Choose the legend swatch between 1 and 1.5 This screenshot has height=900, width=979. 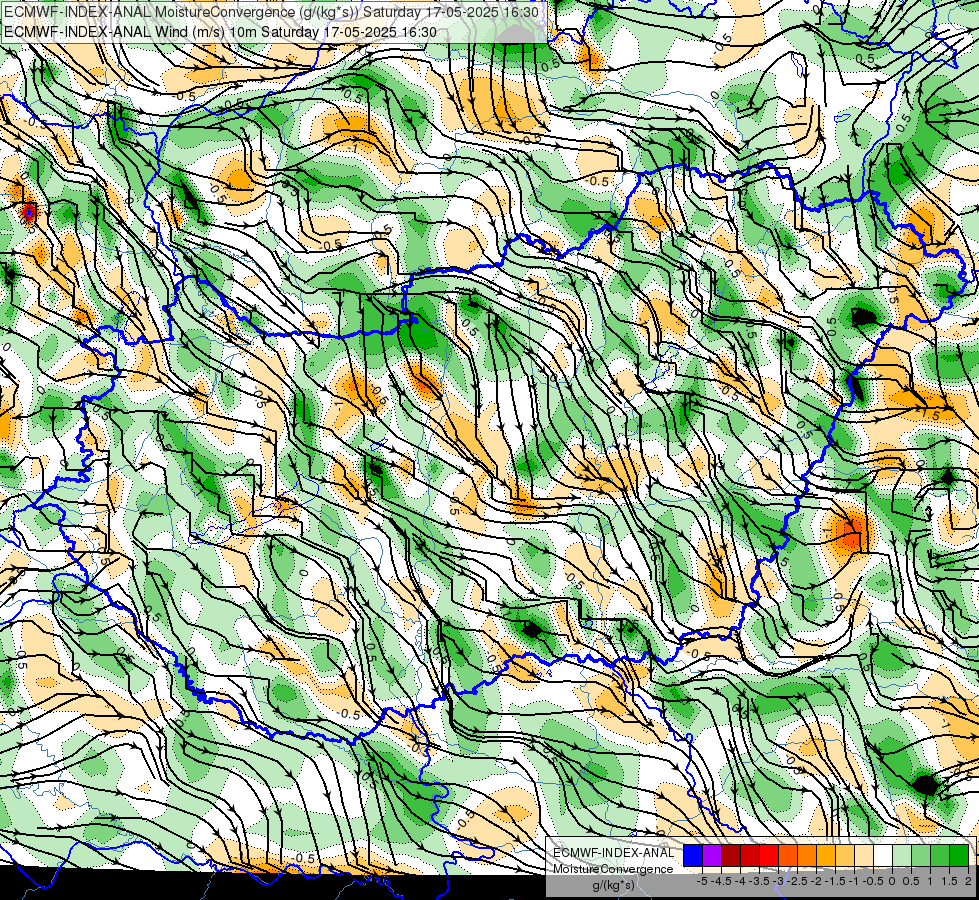pos(940,855)
